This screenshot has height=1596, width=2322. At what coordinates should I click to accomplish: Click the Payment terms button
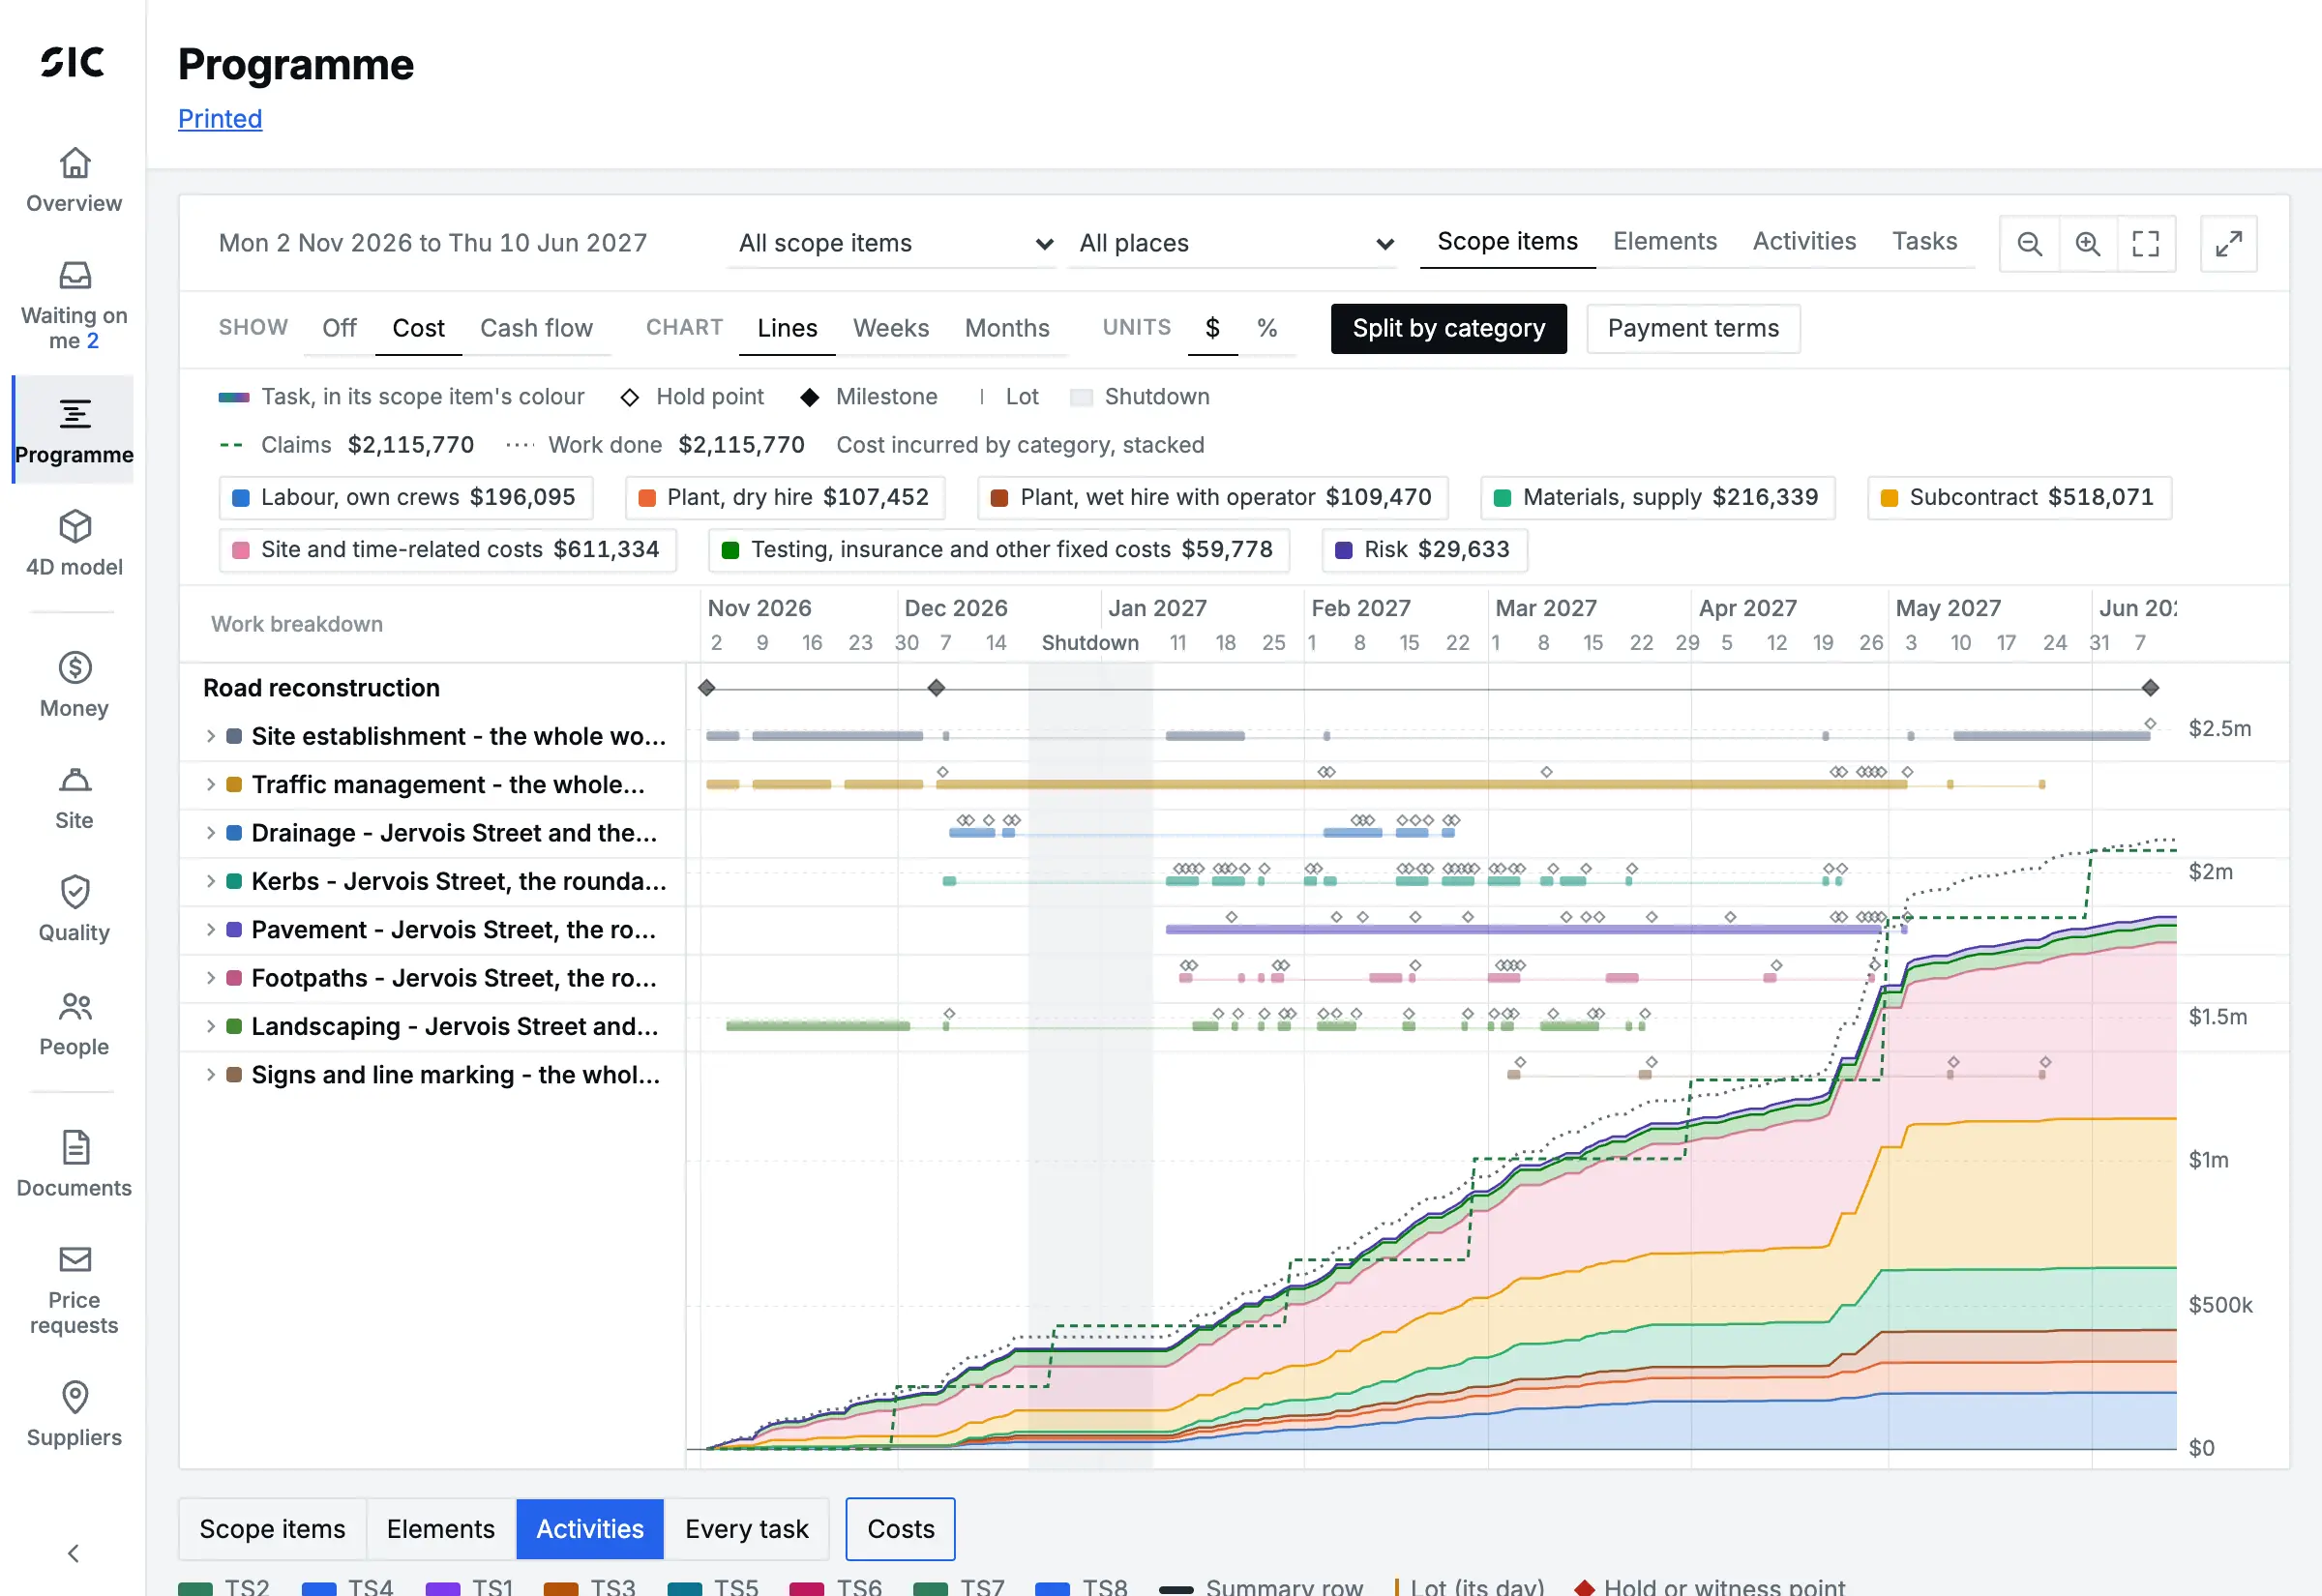(1693, 328)
